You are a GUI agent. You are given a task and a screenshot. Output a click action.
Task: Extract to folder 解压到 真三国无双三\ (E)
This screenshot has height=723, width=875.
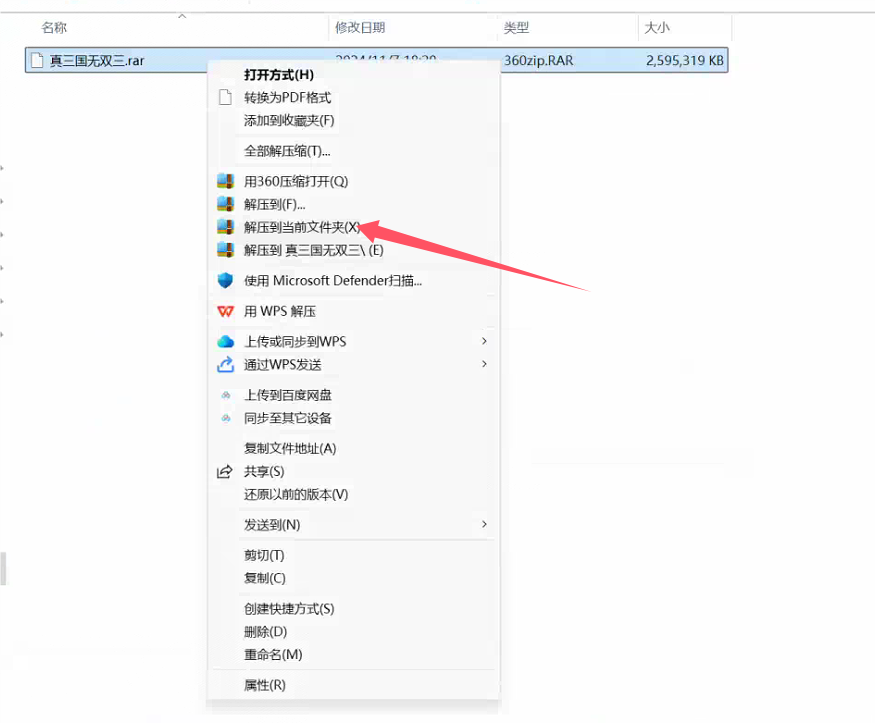click(314, 250)
